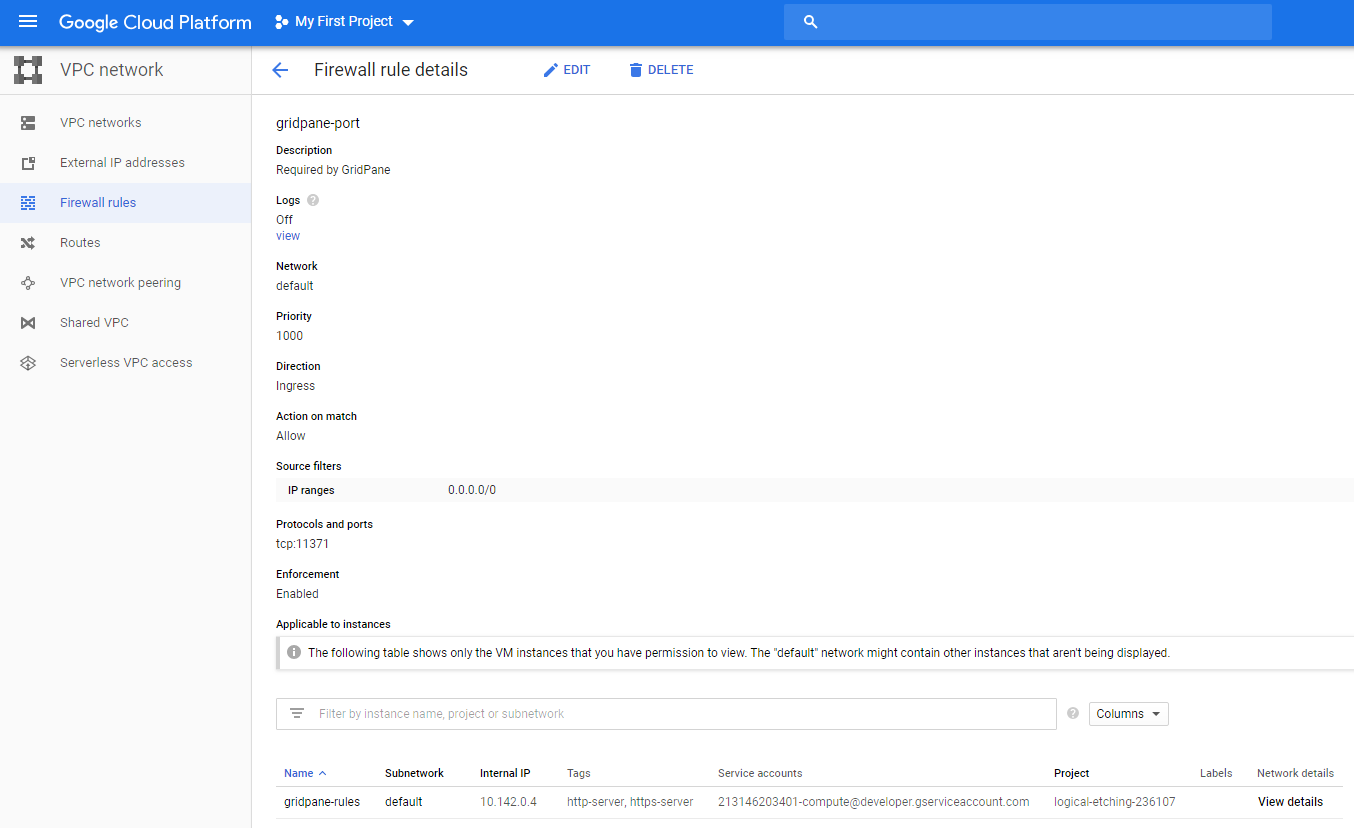Click the Ingress direction value
Screen dimensions: 1354x828
pos(295,386)
